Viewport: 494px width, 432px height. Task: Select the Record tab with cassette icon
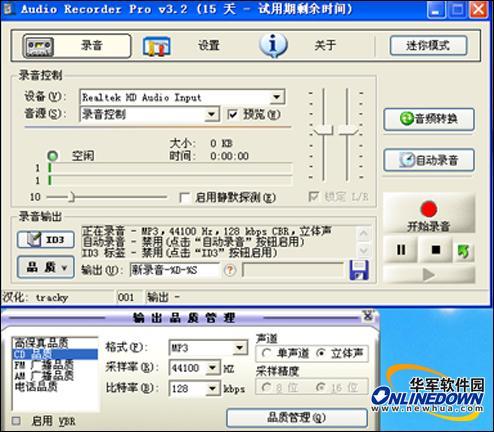pos(77,46)
